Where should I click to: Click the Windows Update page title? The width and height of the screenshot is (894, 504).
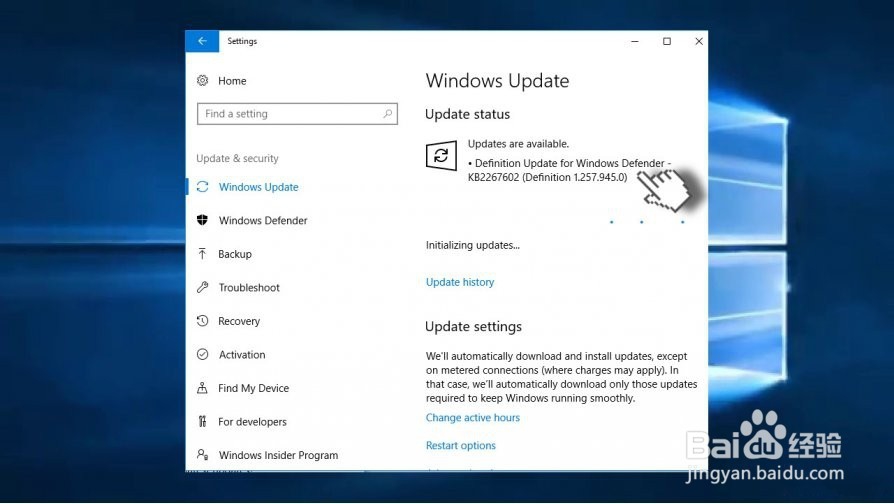(x=497, y=81)
